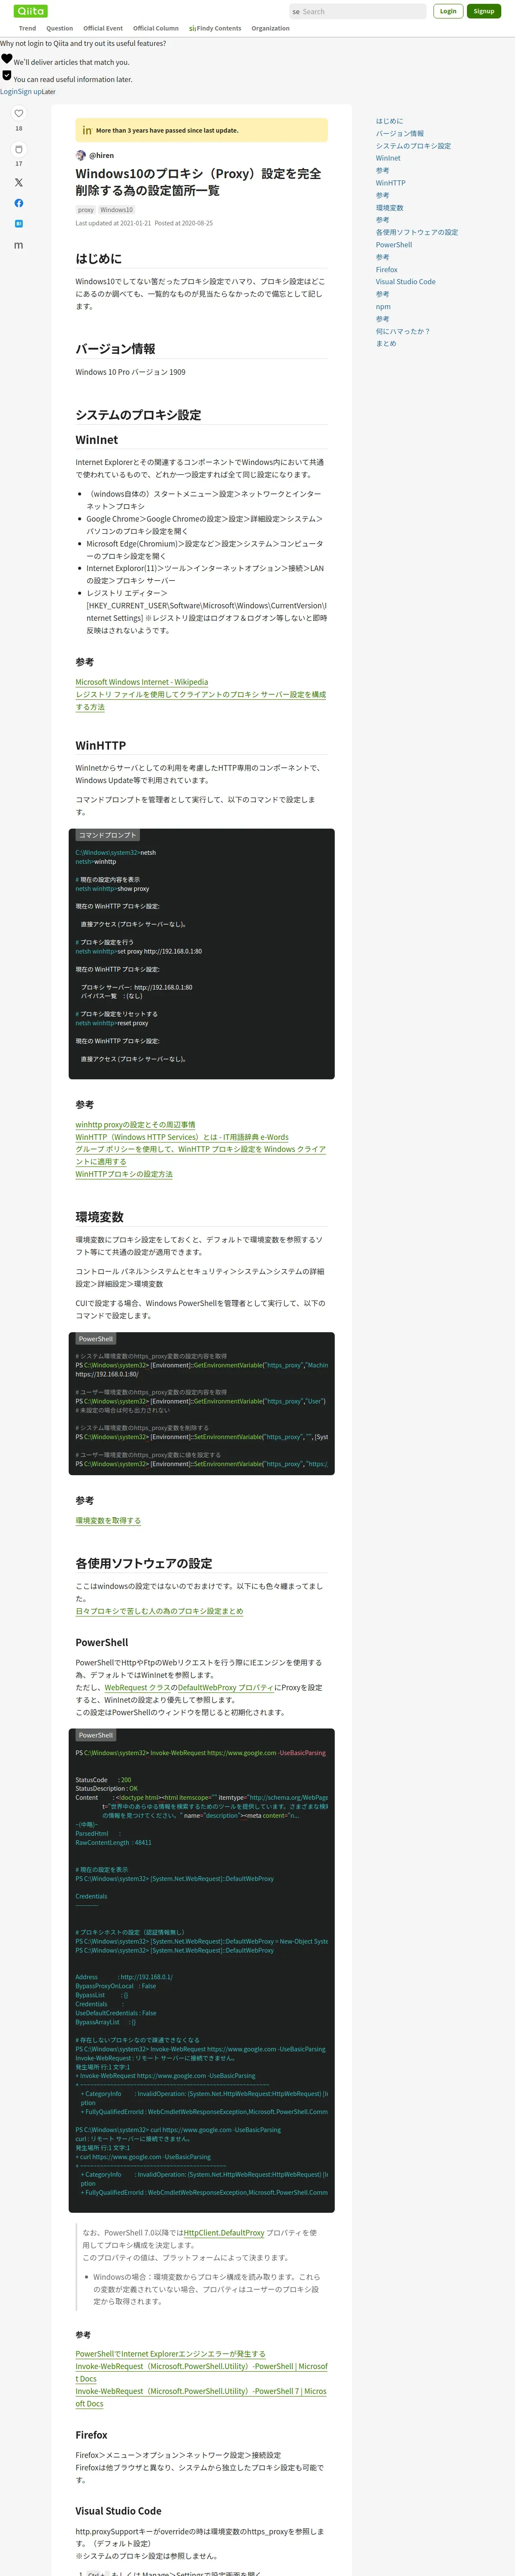Screen dimensions: 515x2576
Task: Select the proxy tag
Action: click(x=86, y=210)
